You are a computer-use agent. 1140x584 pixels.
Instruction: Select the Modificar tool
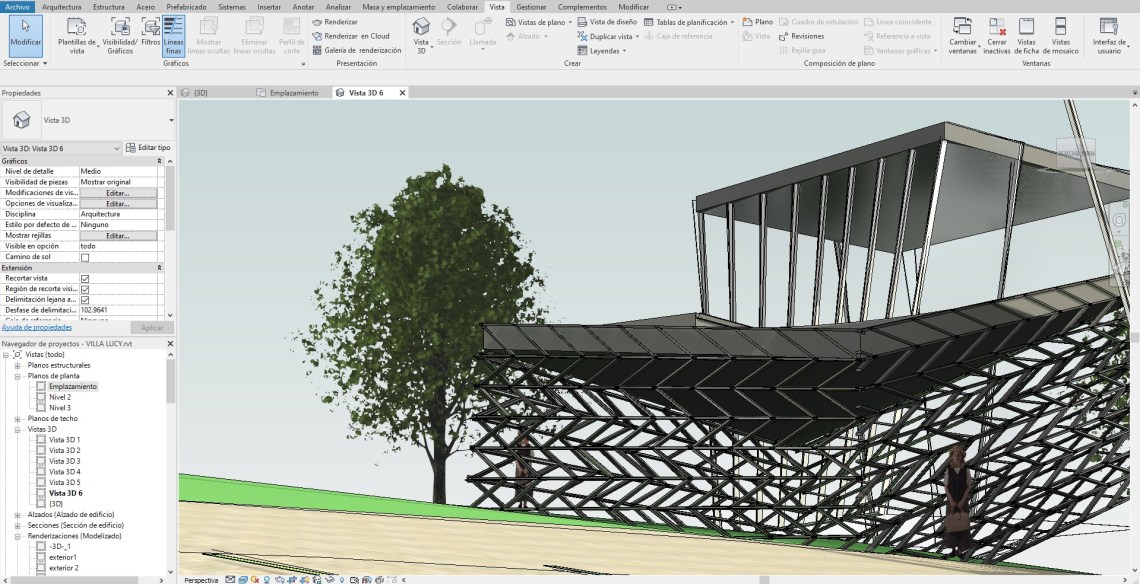coord(25,34)
